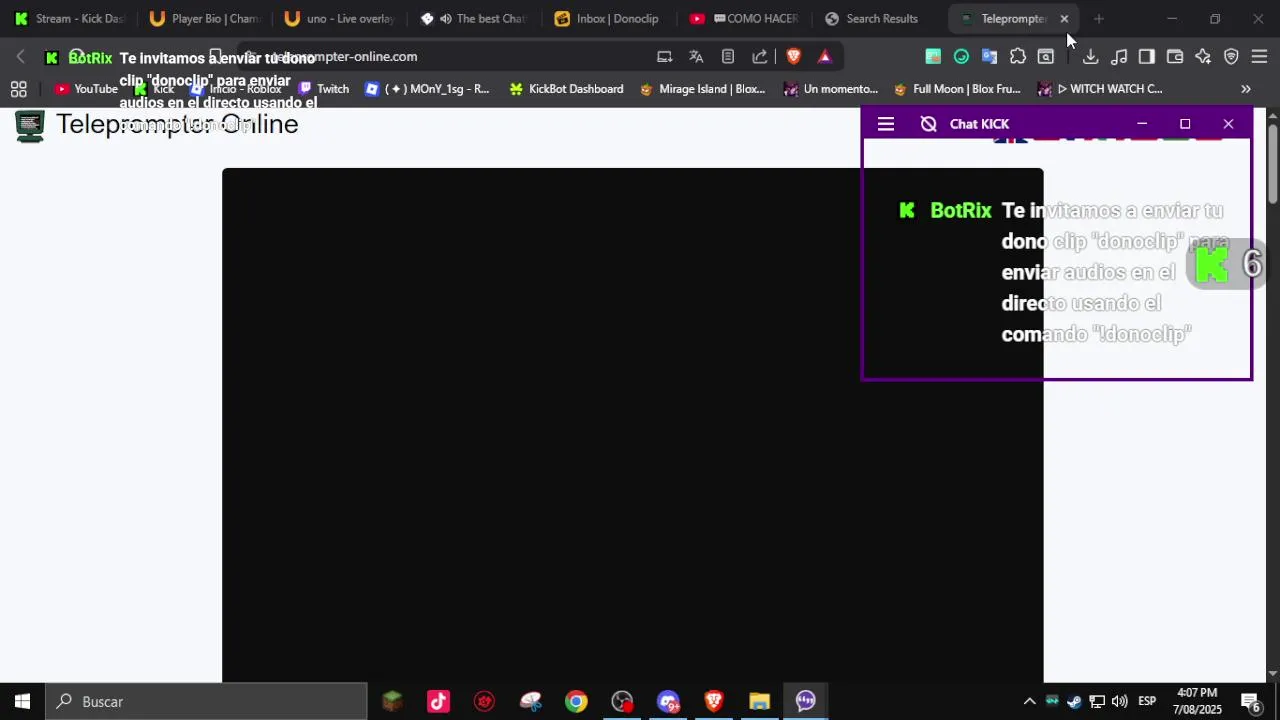Click the Teleprompter Online logo icon
Screen dimensions: 1280x720
pos(30,126)
